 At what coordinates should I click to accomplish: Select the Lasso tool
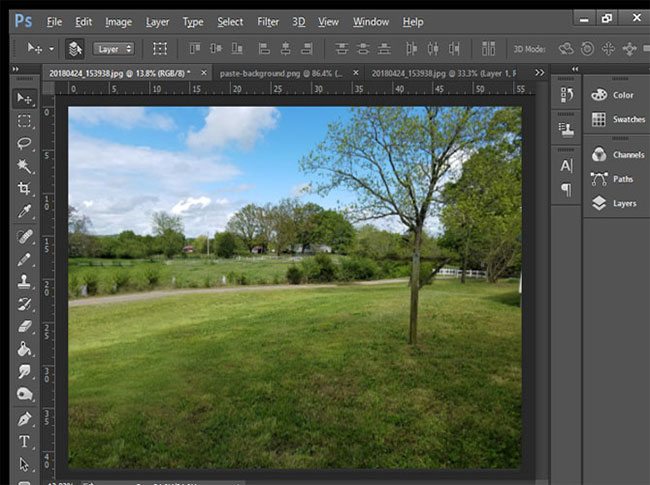click(x=24, y=143)
